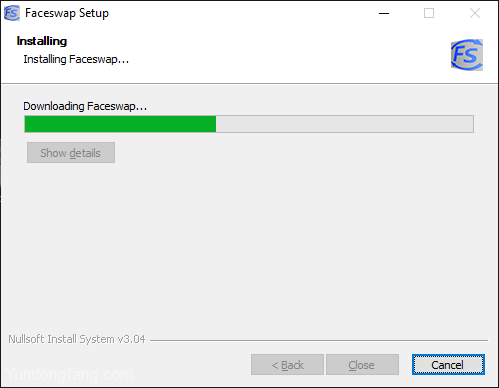Viewport: 499px width, 388px height.
Task: Click the Yundongfang.com watermark
Action: 69,375
